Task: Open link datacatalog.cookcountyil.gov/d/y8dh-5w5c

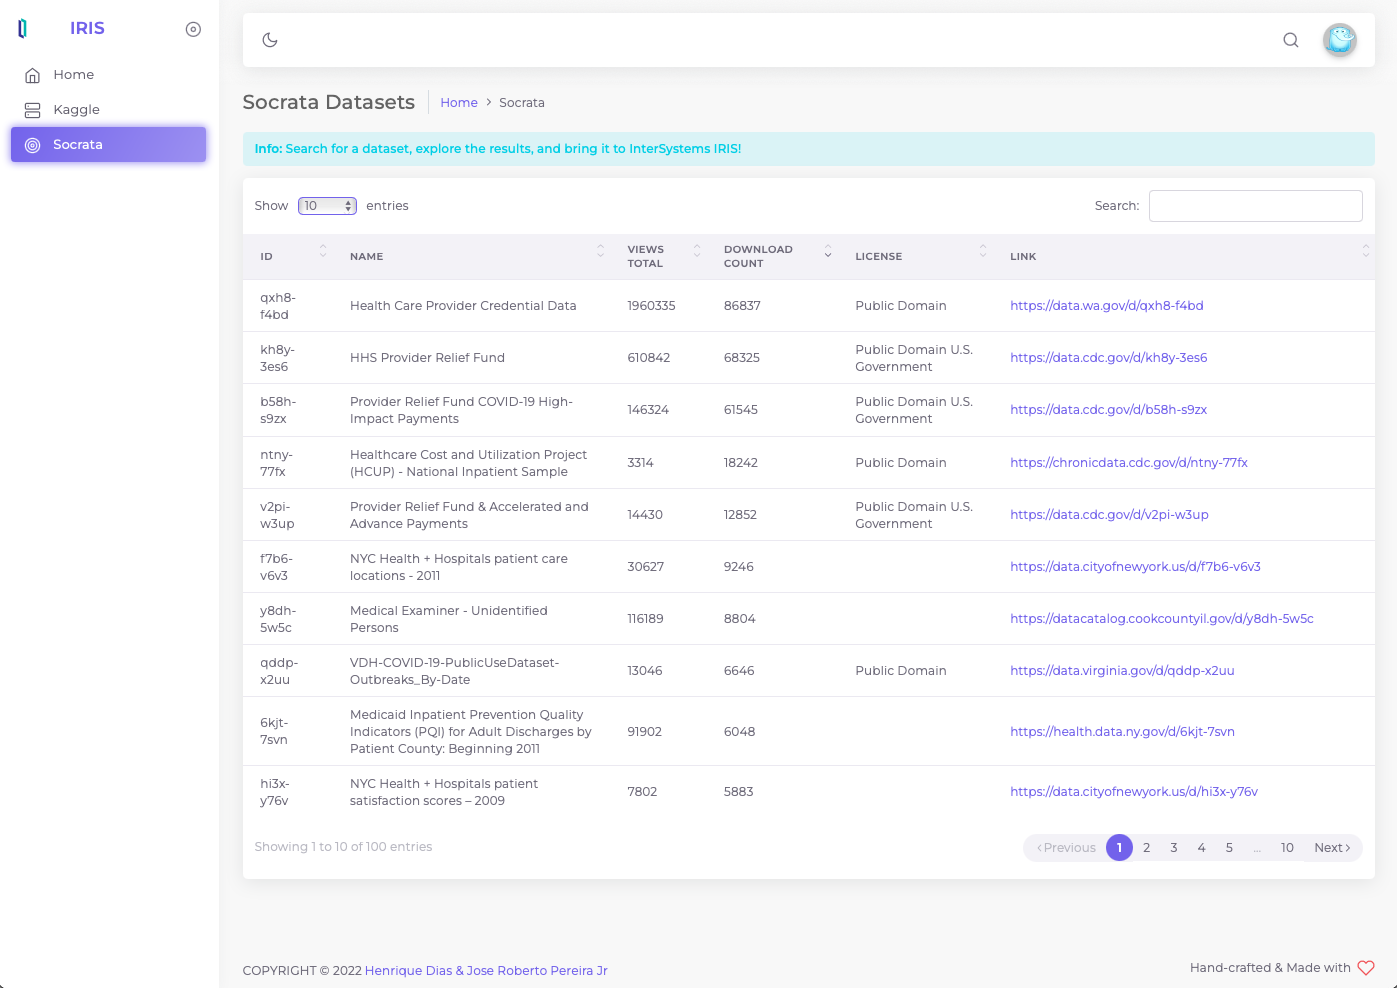Action: tap(1162, 619)
